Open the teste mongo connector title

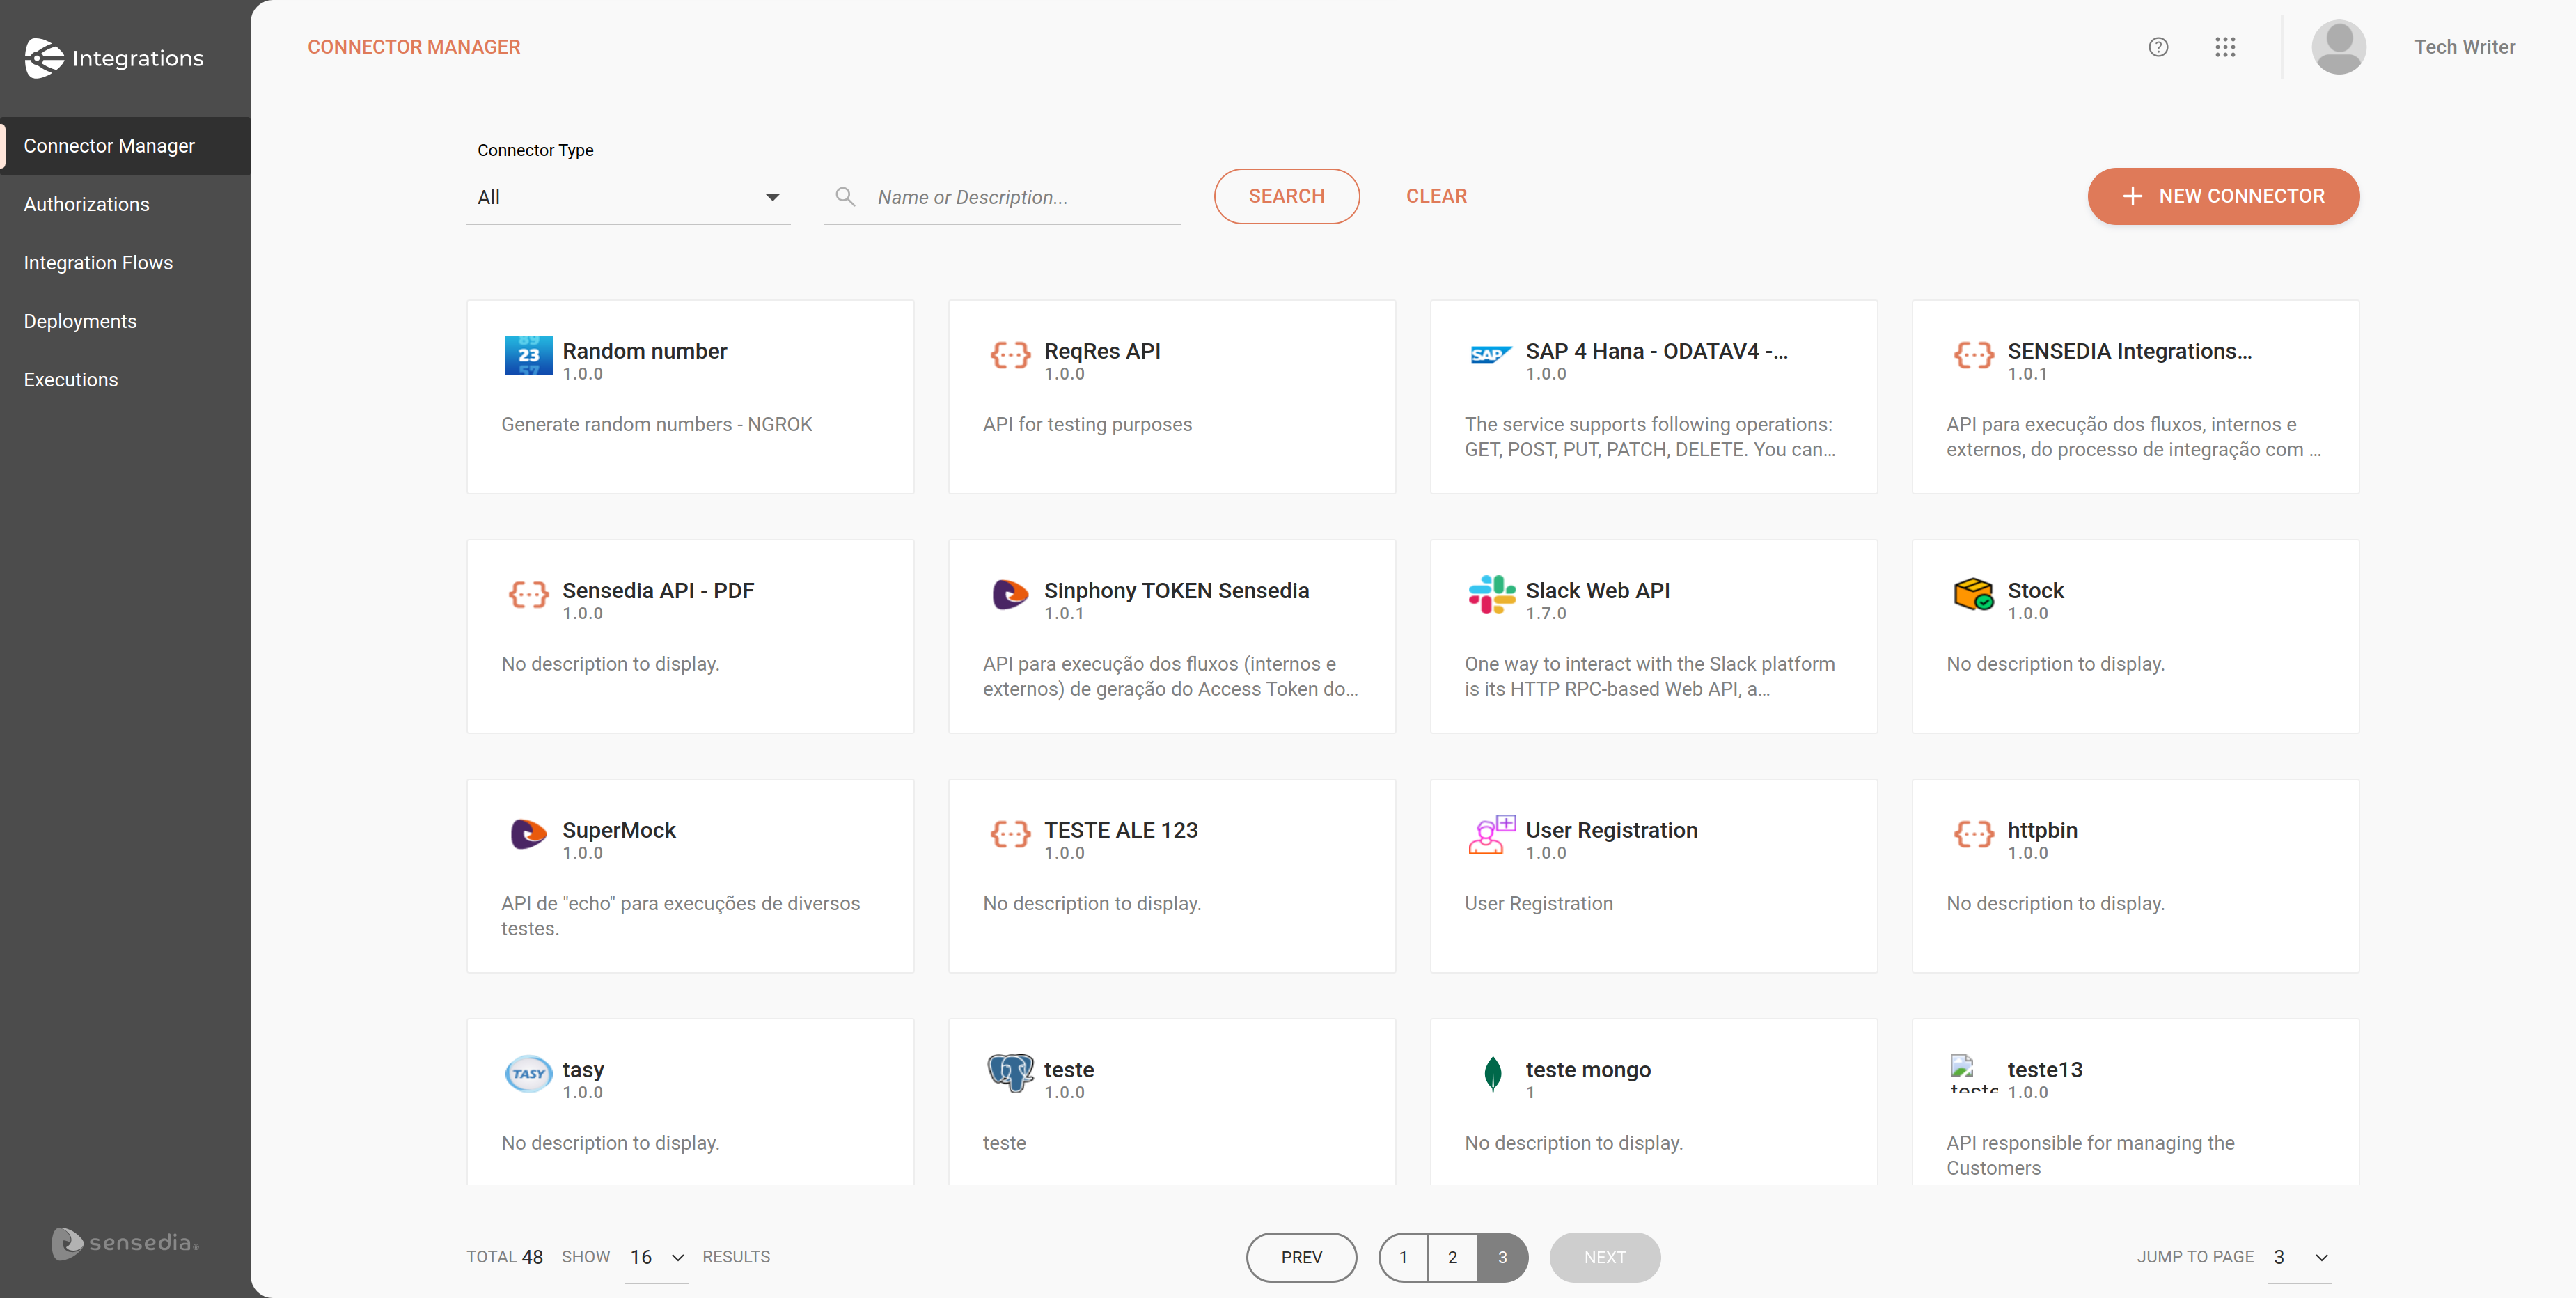(x=1588, y=1070)
